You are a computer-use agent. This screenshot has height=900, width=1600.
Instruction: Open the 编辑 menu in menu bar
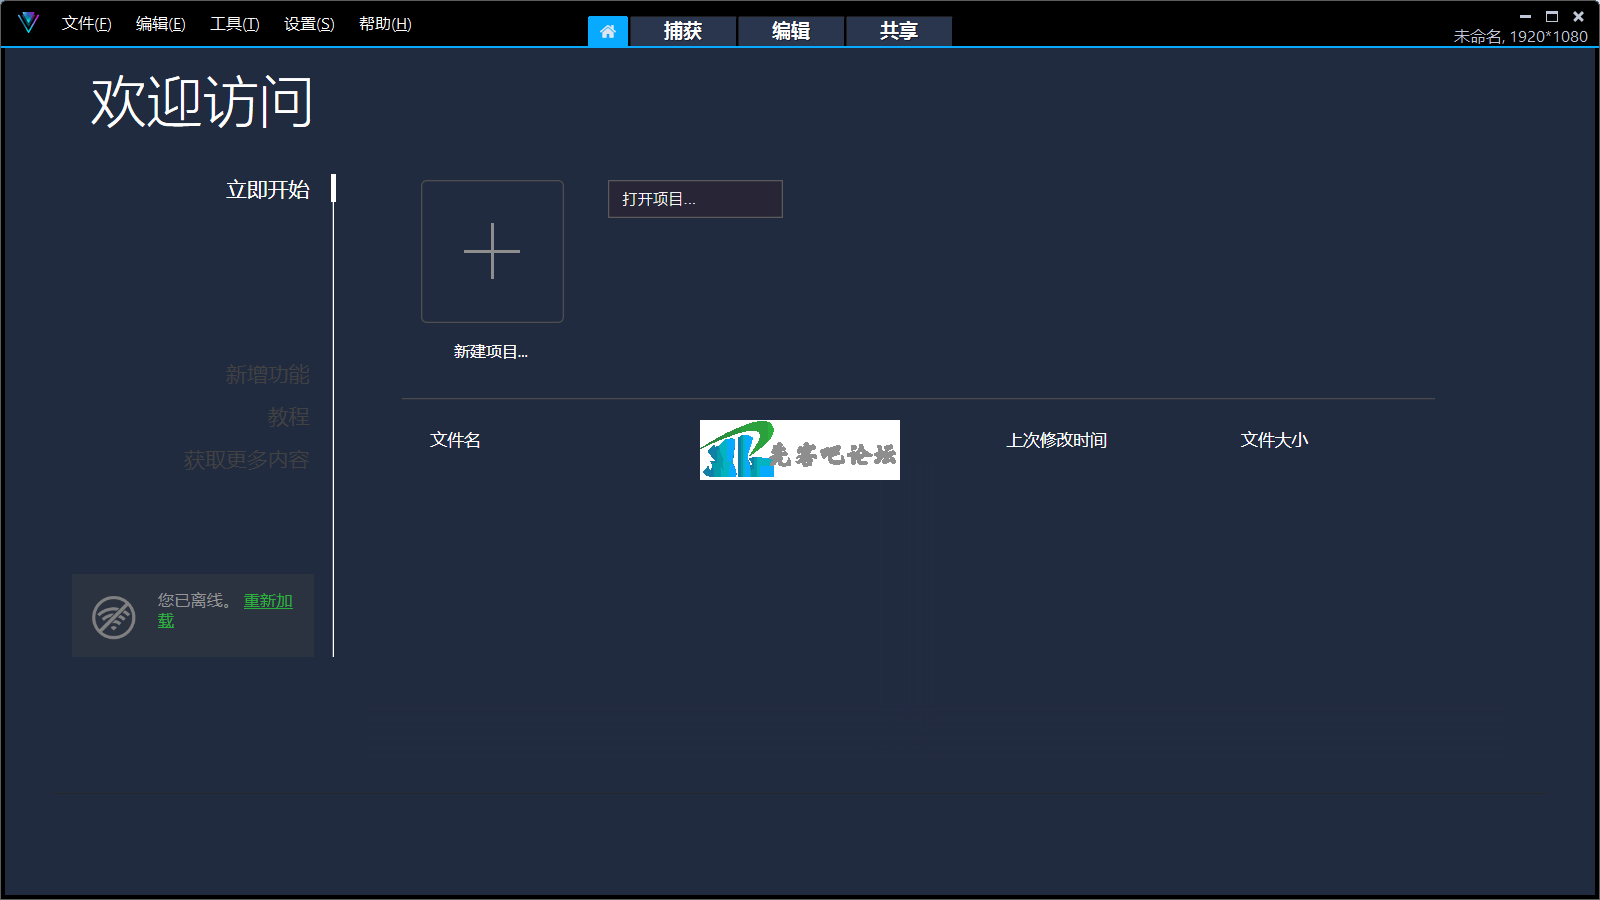coord(160,24)
